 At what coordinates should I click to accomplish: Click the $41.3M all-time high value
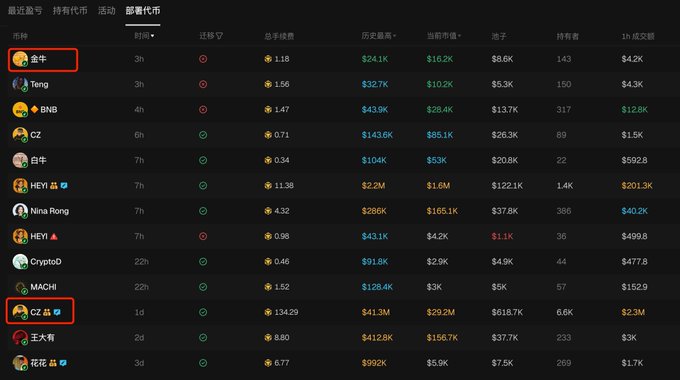(x=376, y=312)
